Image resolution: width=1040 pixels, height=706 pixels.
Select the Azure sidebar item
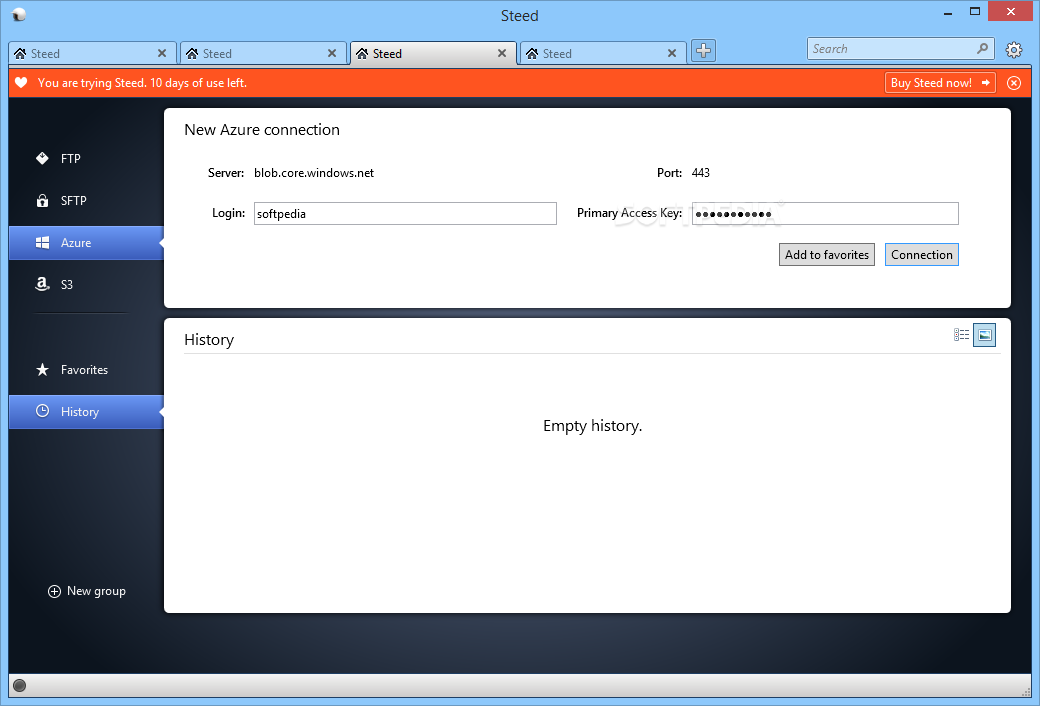(x=86, y=243)
